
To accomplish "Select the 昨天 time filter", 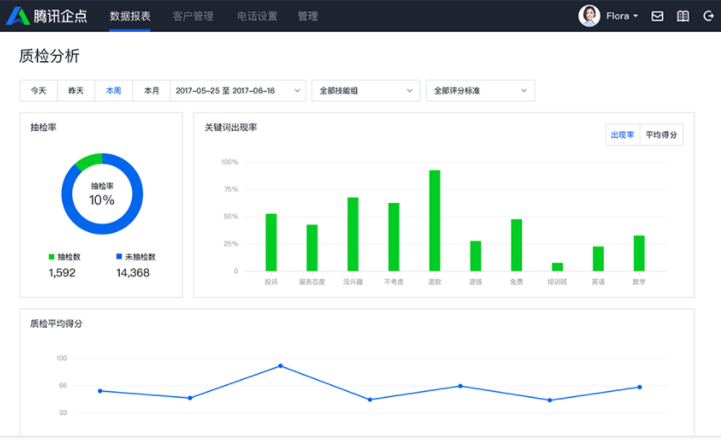I will [76, 91].
